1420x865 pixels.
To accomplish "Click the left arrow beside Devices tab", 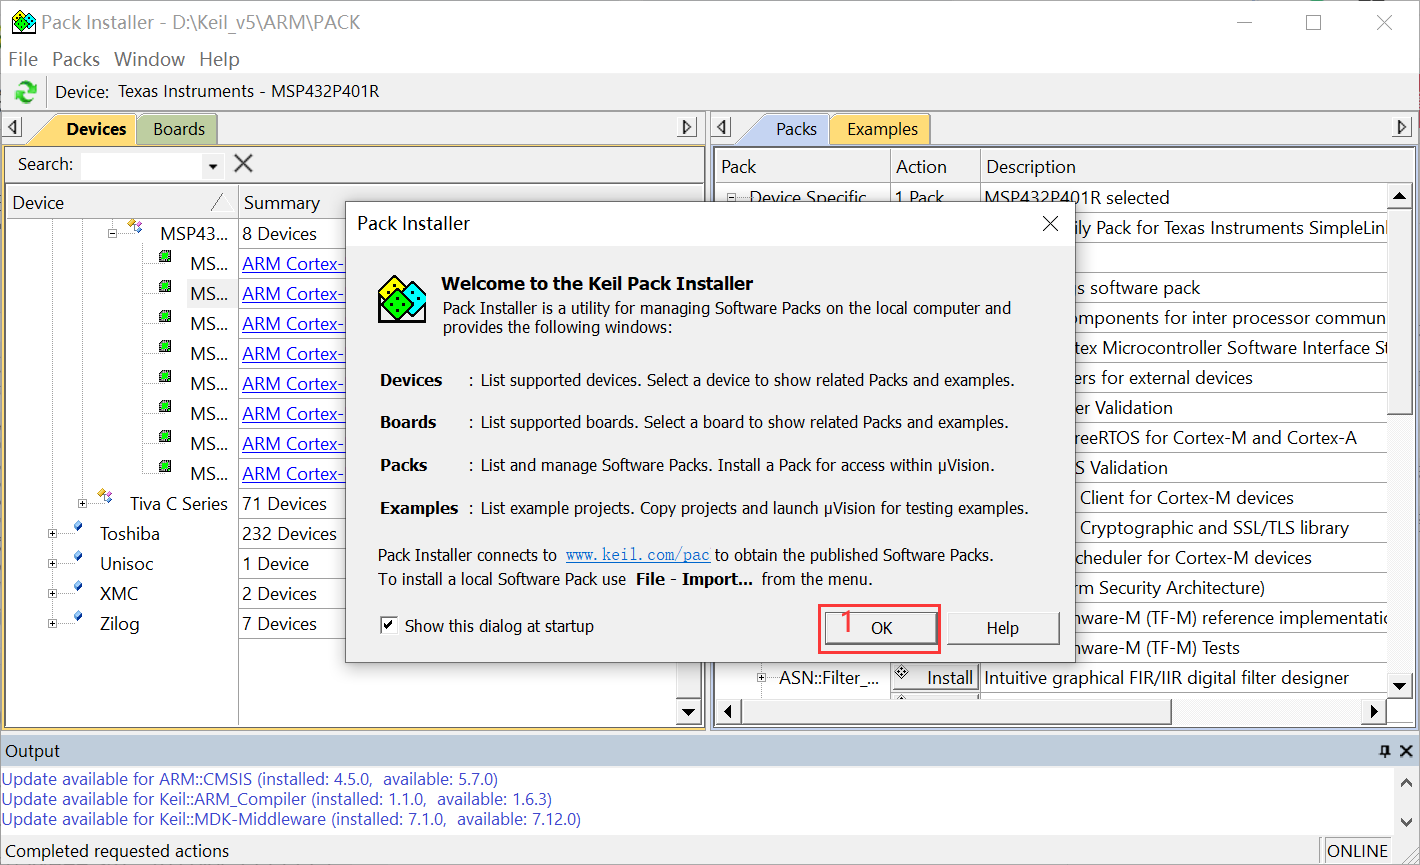I will (x=13, y=128).
